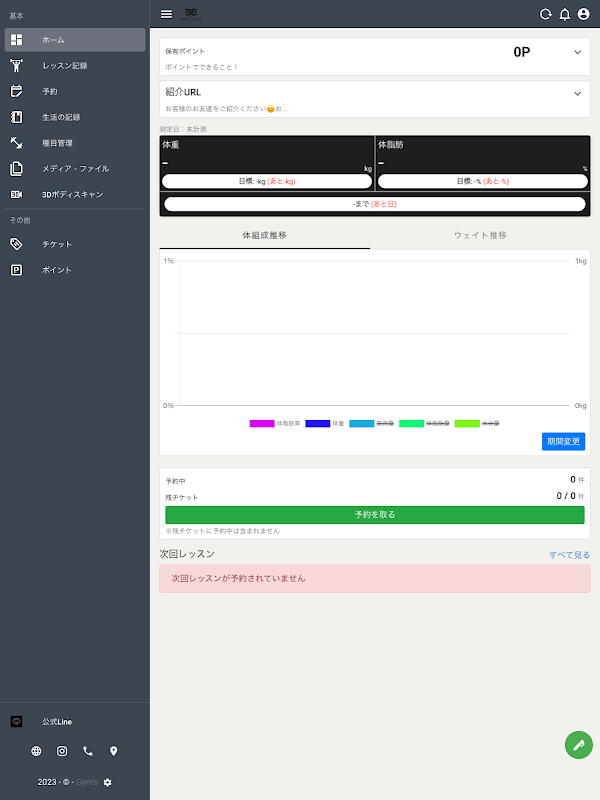Open the user account icon

coord(584,14)
